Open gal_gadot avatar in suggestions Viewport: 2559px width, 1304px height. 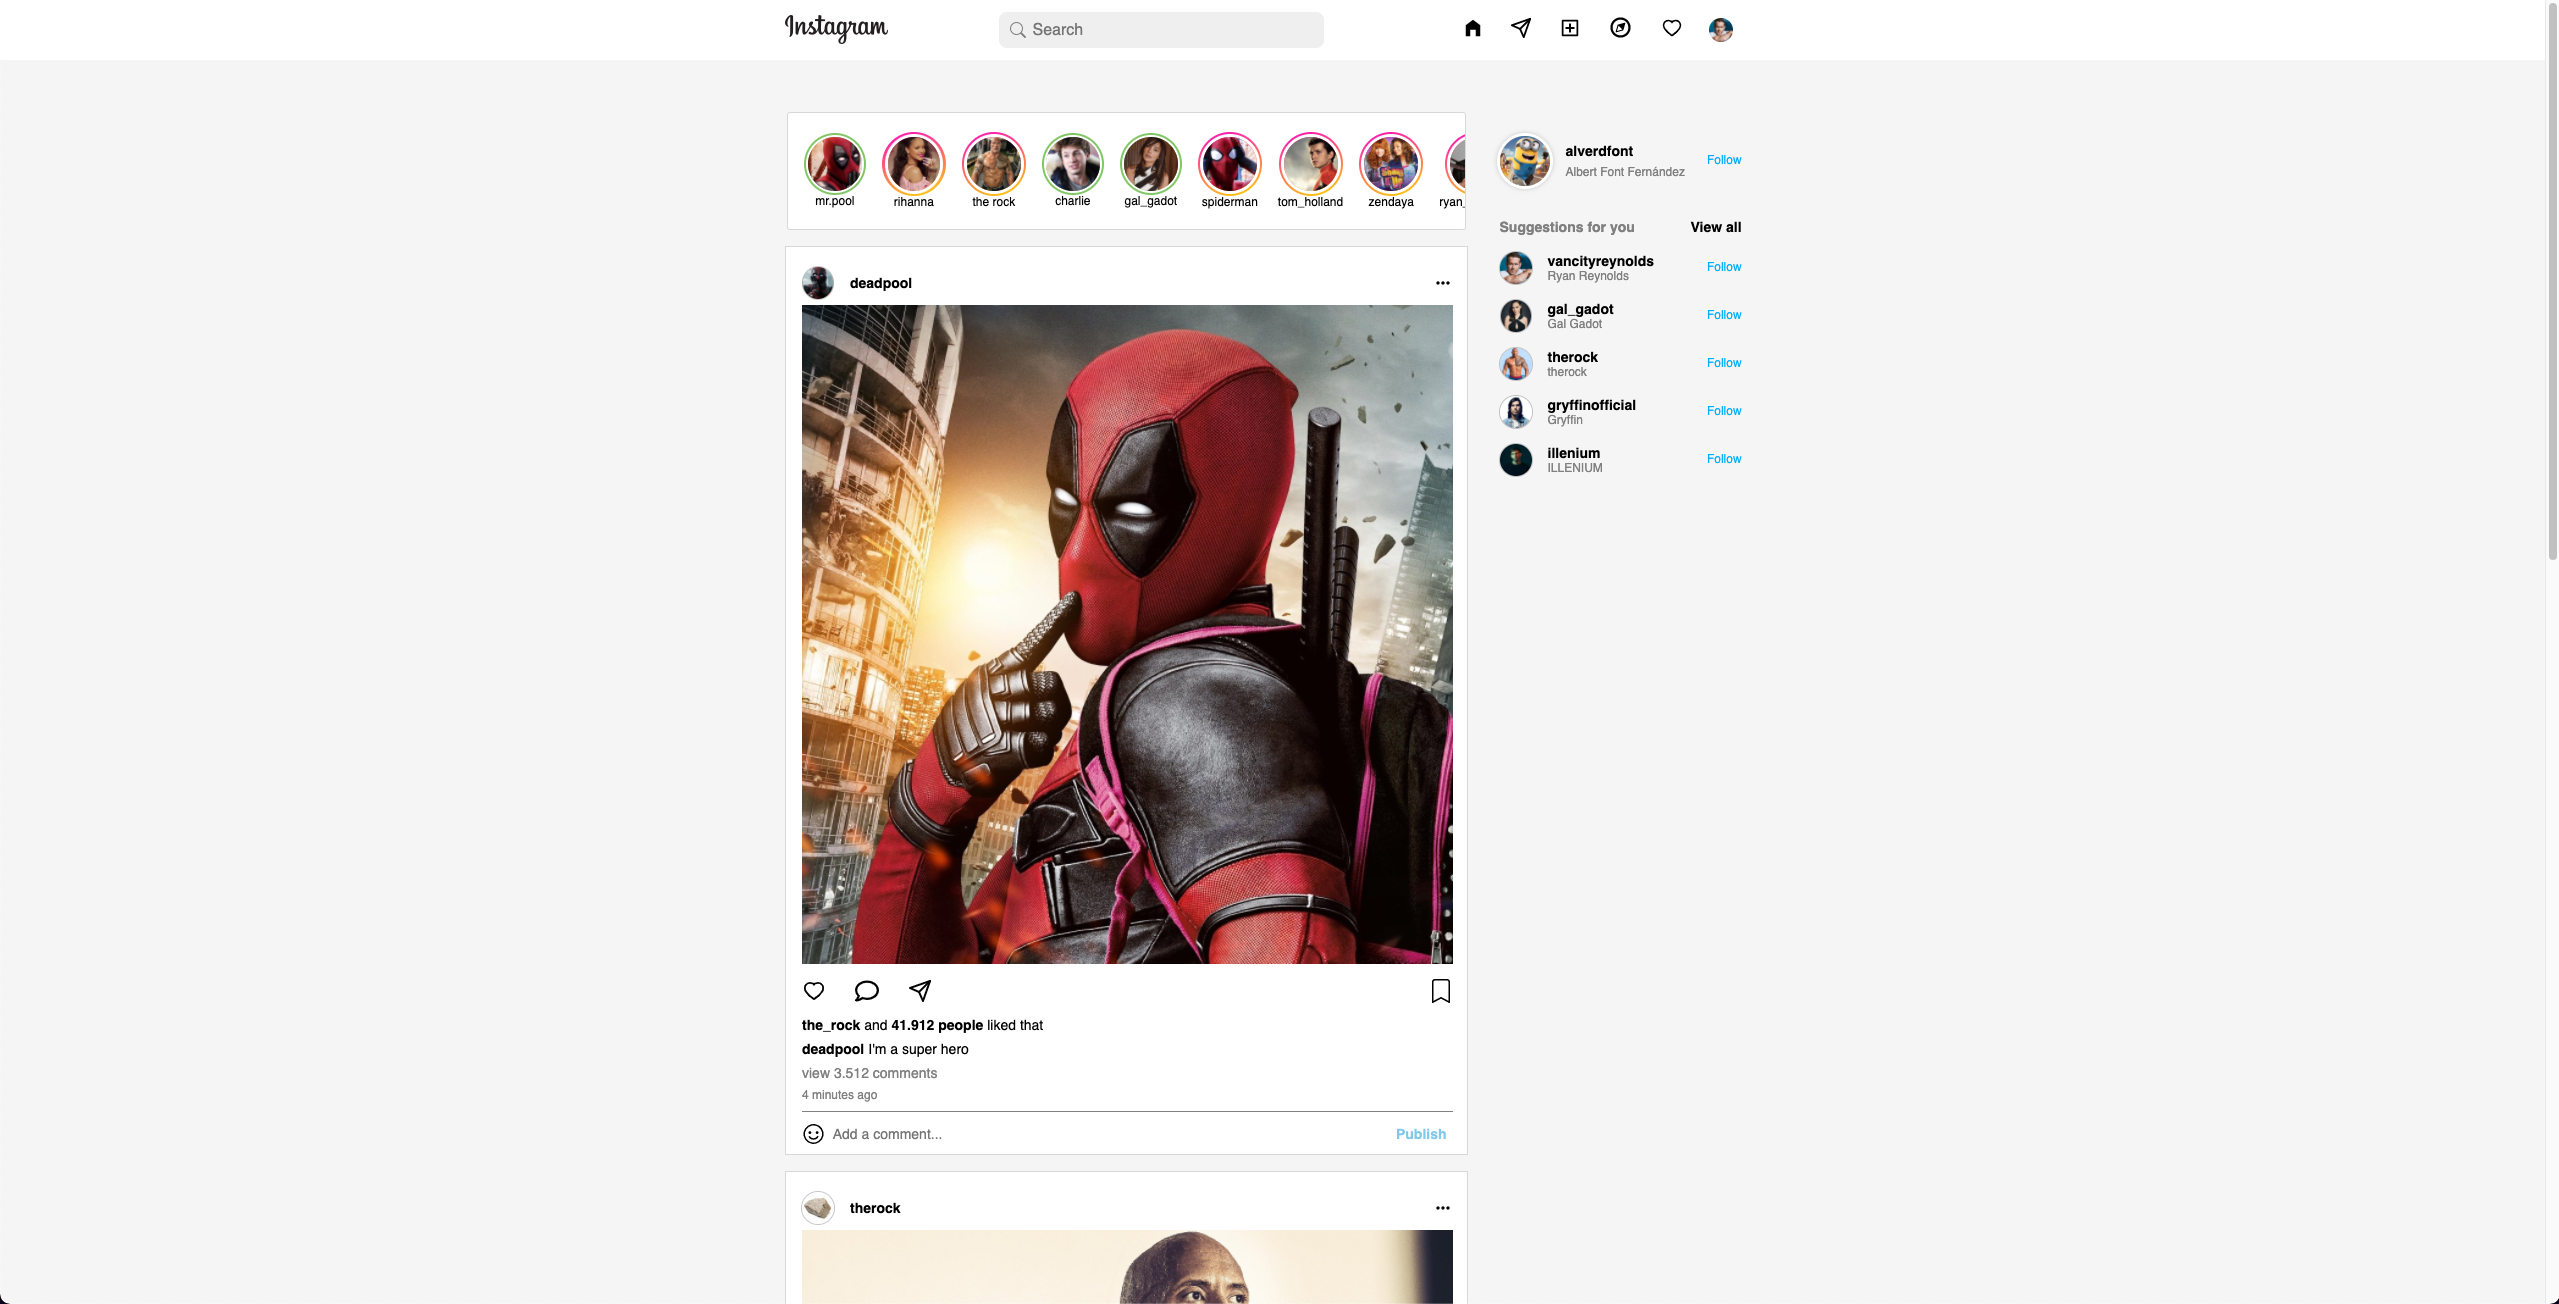1515,316
